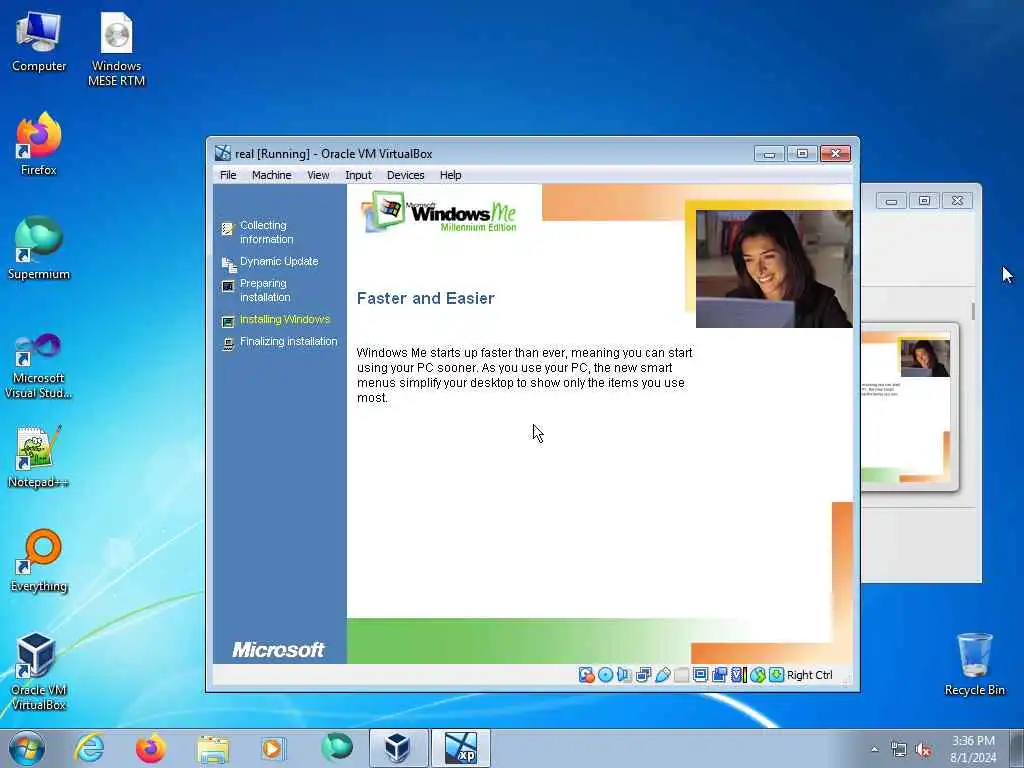This screenshot has width=1024, height=768.
Task: Open Windows Explorer from the taskbar
Action: click(x=213, y=748)
